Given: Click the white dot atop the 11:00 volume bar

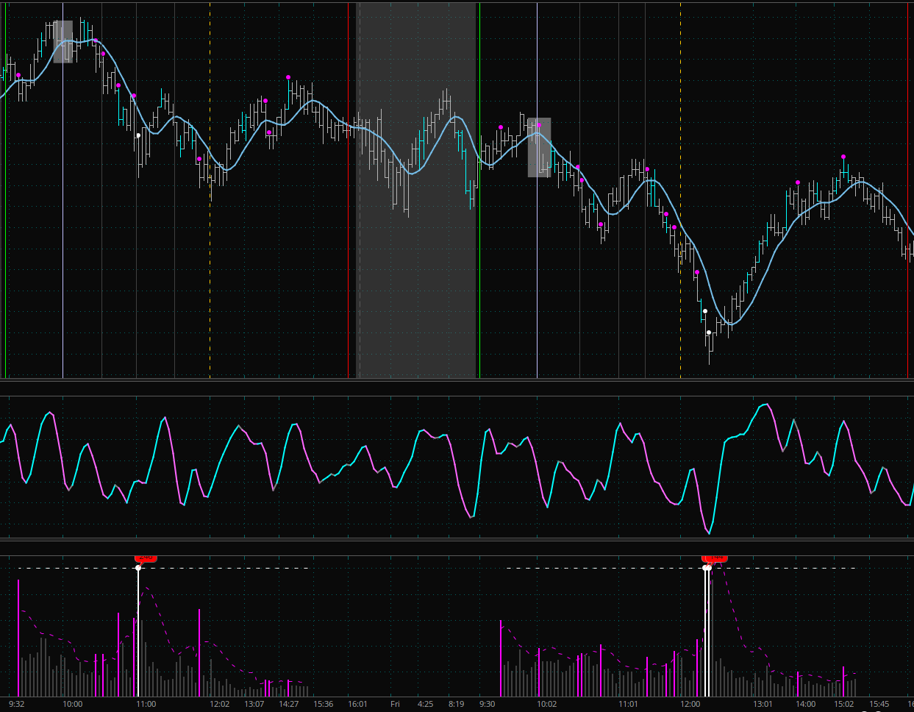Looking at the screenshot, I should pyautogui.click(x=138, y=568).
